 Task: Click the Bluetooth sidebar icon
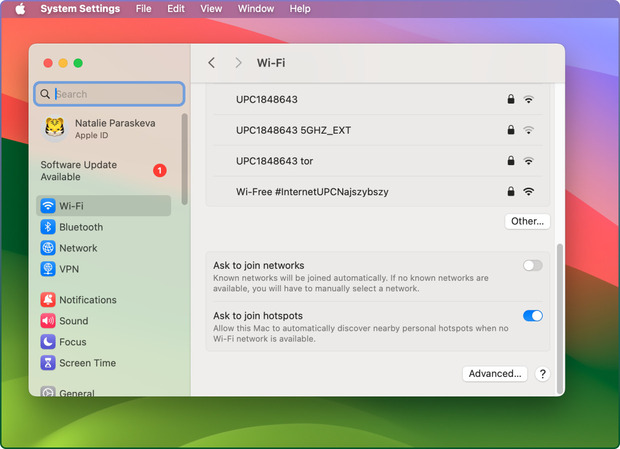[x=48, y=227]
